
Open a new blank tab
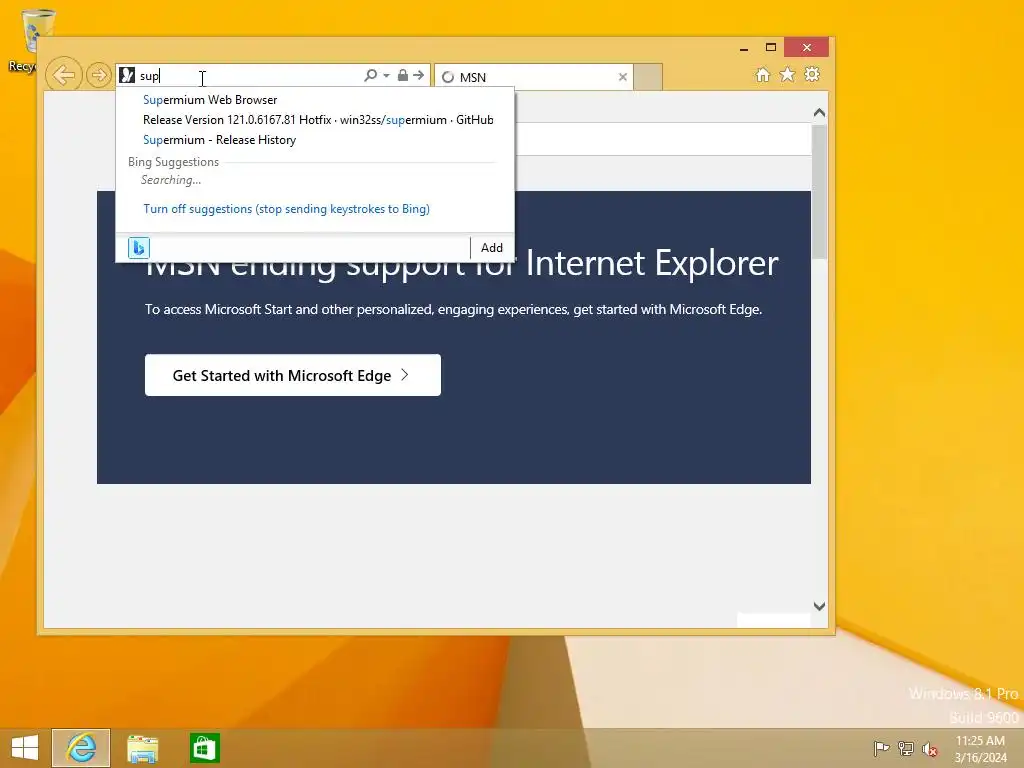click(x=648, y=77)
